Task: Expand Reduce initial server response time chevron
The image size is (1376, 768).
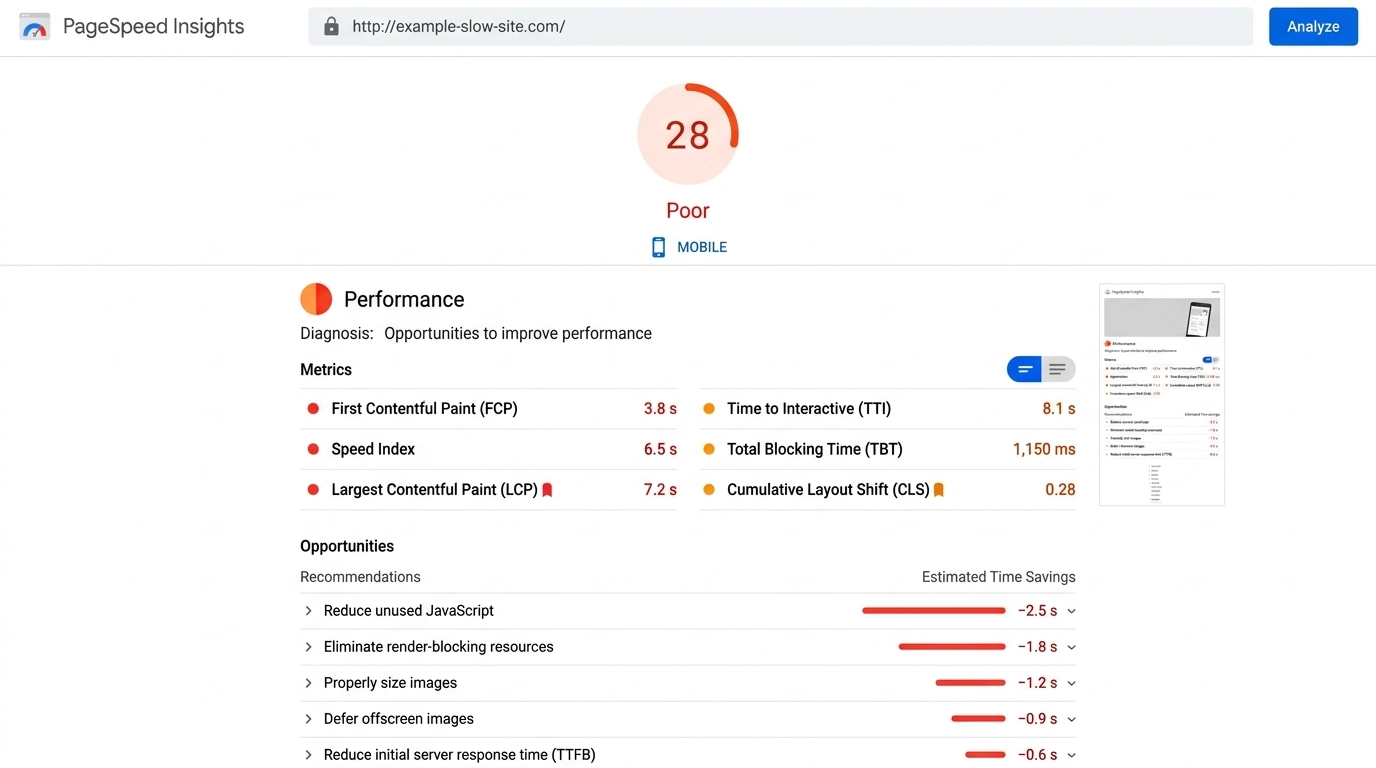Action: click(308, 755)
